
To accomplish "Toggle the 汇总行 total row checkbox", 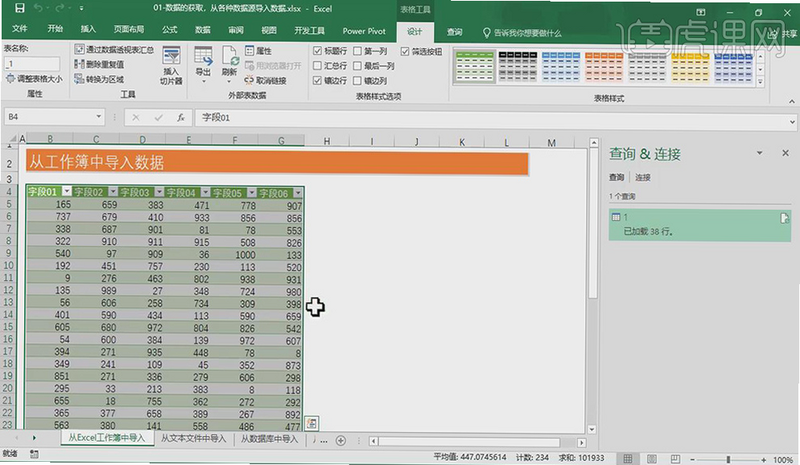I will (317, 66).
